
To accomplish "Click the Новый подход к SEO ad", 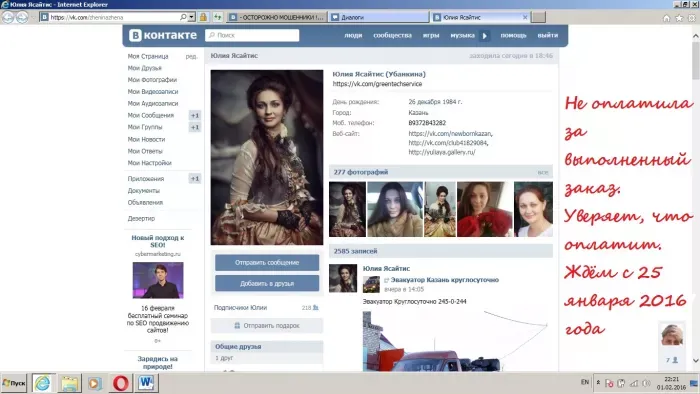I will tap(158, 241).
